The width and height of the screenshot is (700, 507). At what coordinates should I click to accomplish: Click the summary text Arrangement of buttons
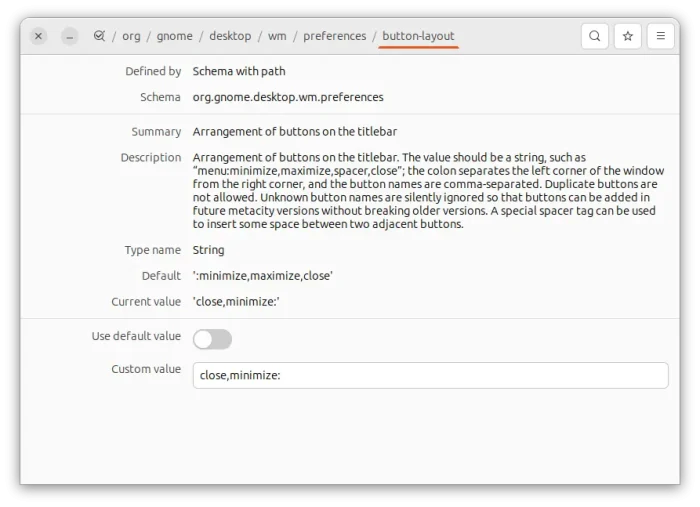pos(295,132)
